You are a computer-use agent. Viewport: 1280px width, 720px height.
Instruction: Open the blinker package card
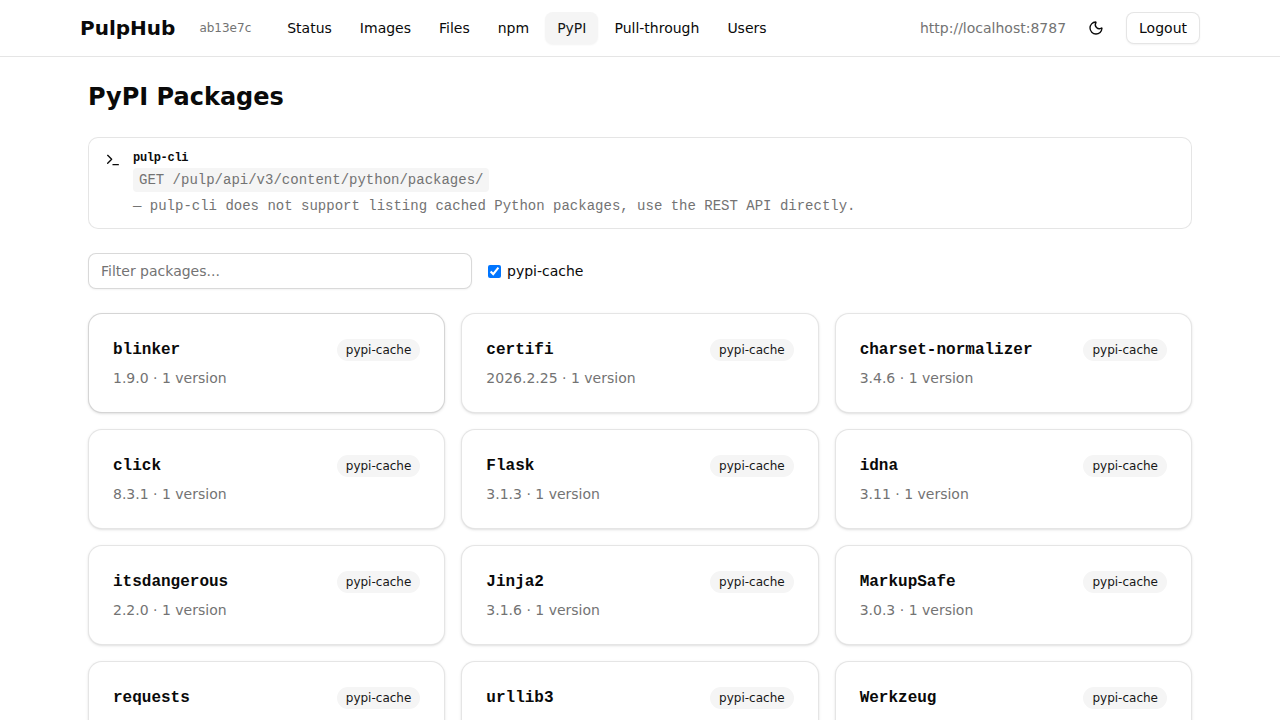coord(266,362)
